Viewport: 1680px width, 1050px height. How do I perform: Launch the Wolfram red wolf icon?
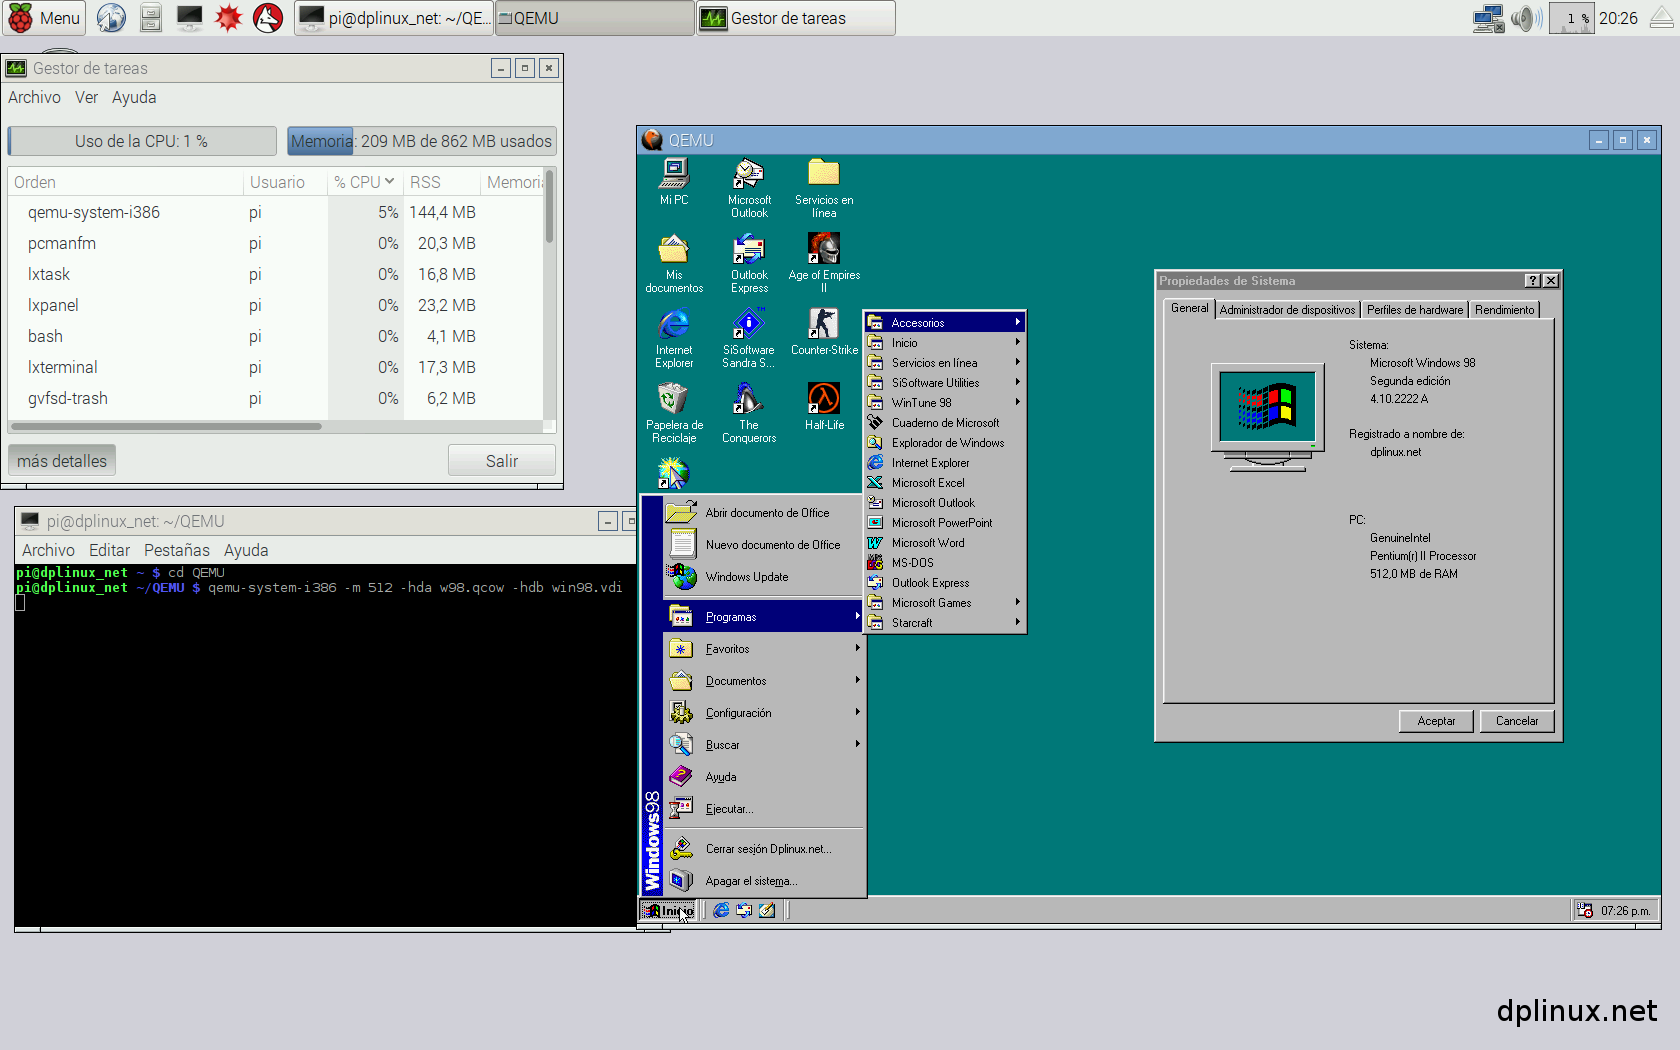click(x=268, y=18)
